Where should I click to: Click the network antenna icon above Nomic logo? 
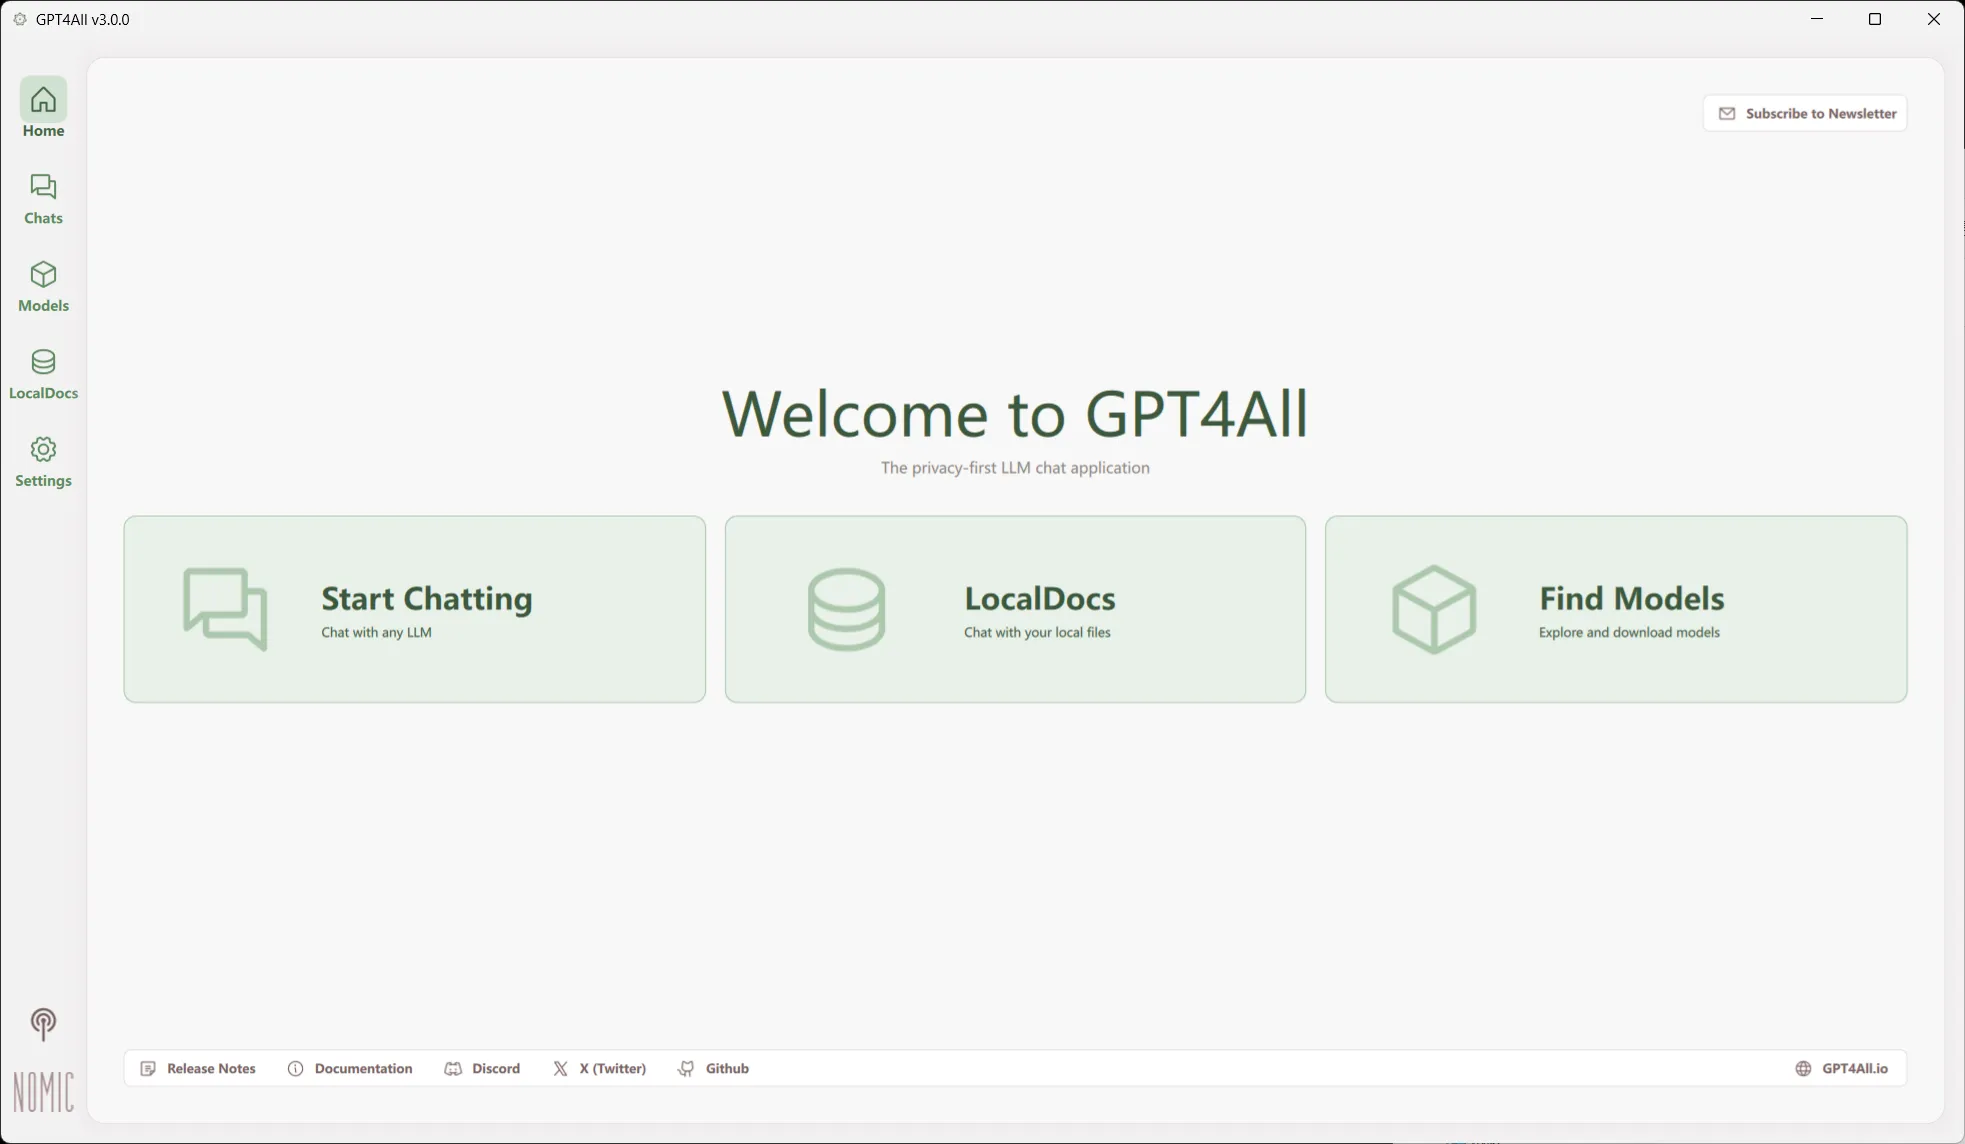(x=43, y=1024)
